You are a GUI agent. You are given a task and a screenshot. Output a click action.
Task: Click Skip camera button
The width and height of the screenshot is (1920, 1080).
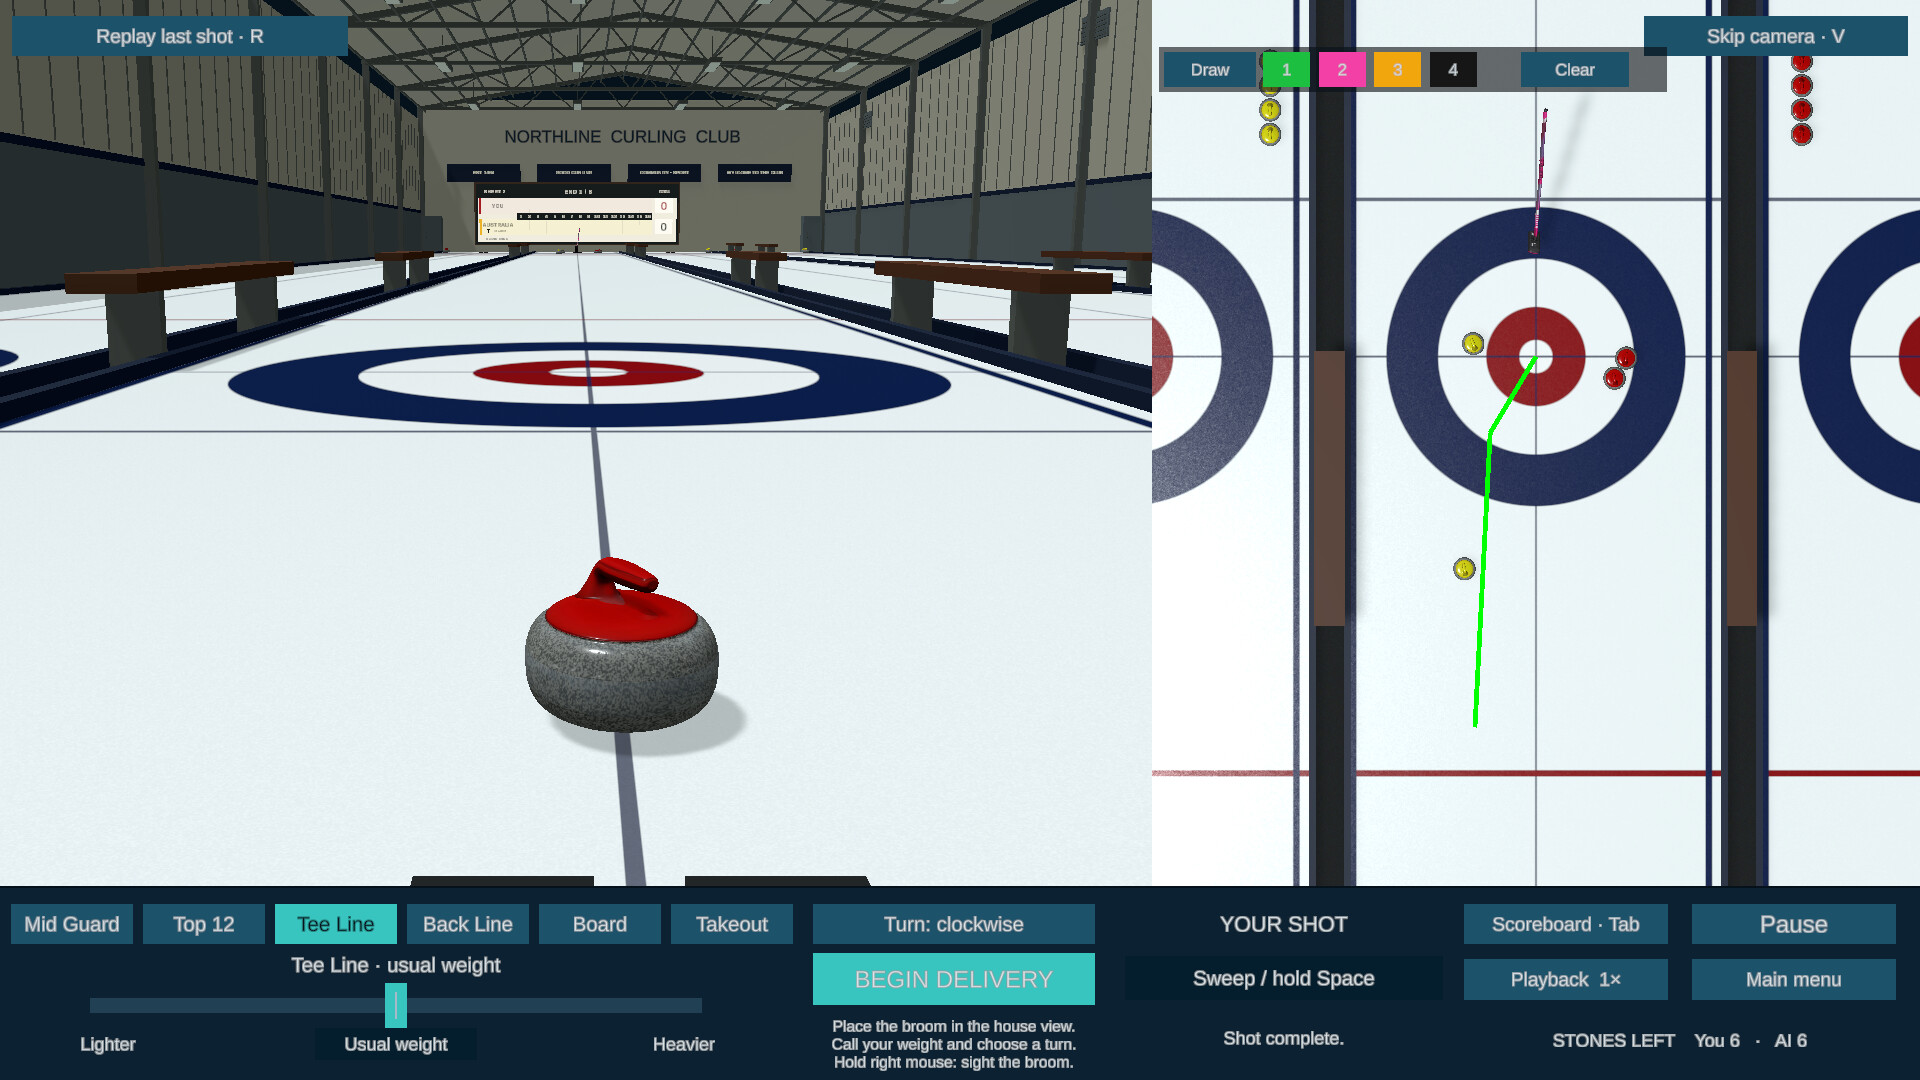[x=1775, y=36]
